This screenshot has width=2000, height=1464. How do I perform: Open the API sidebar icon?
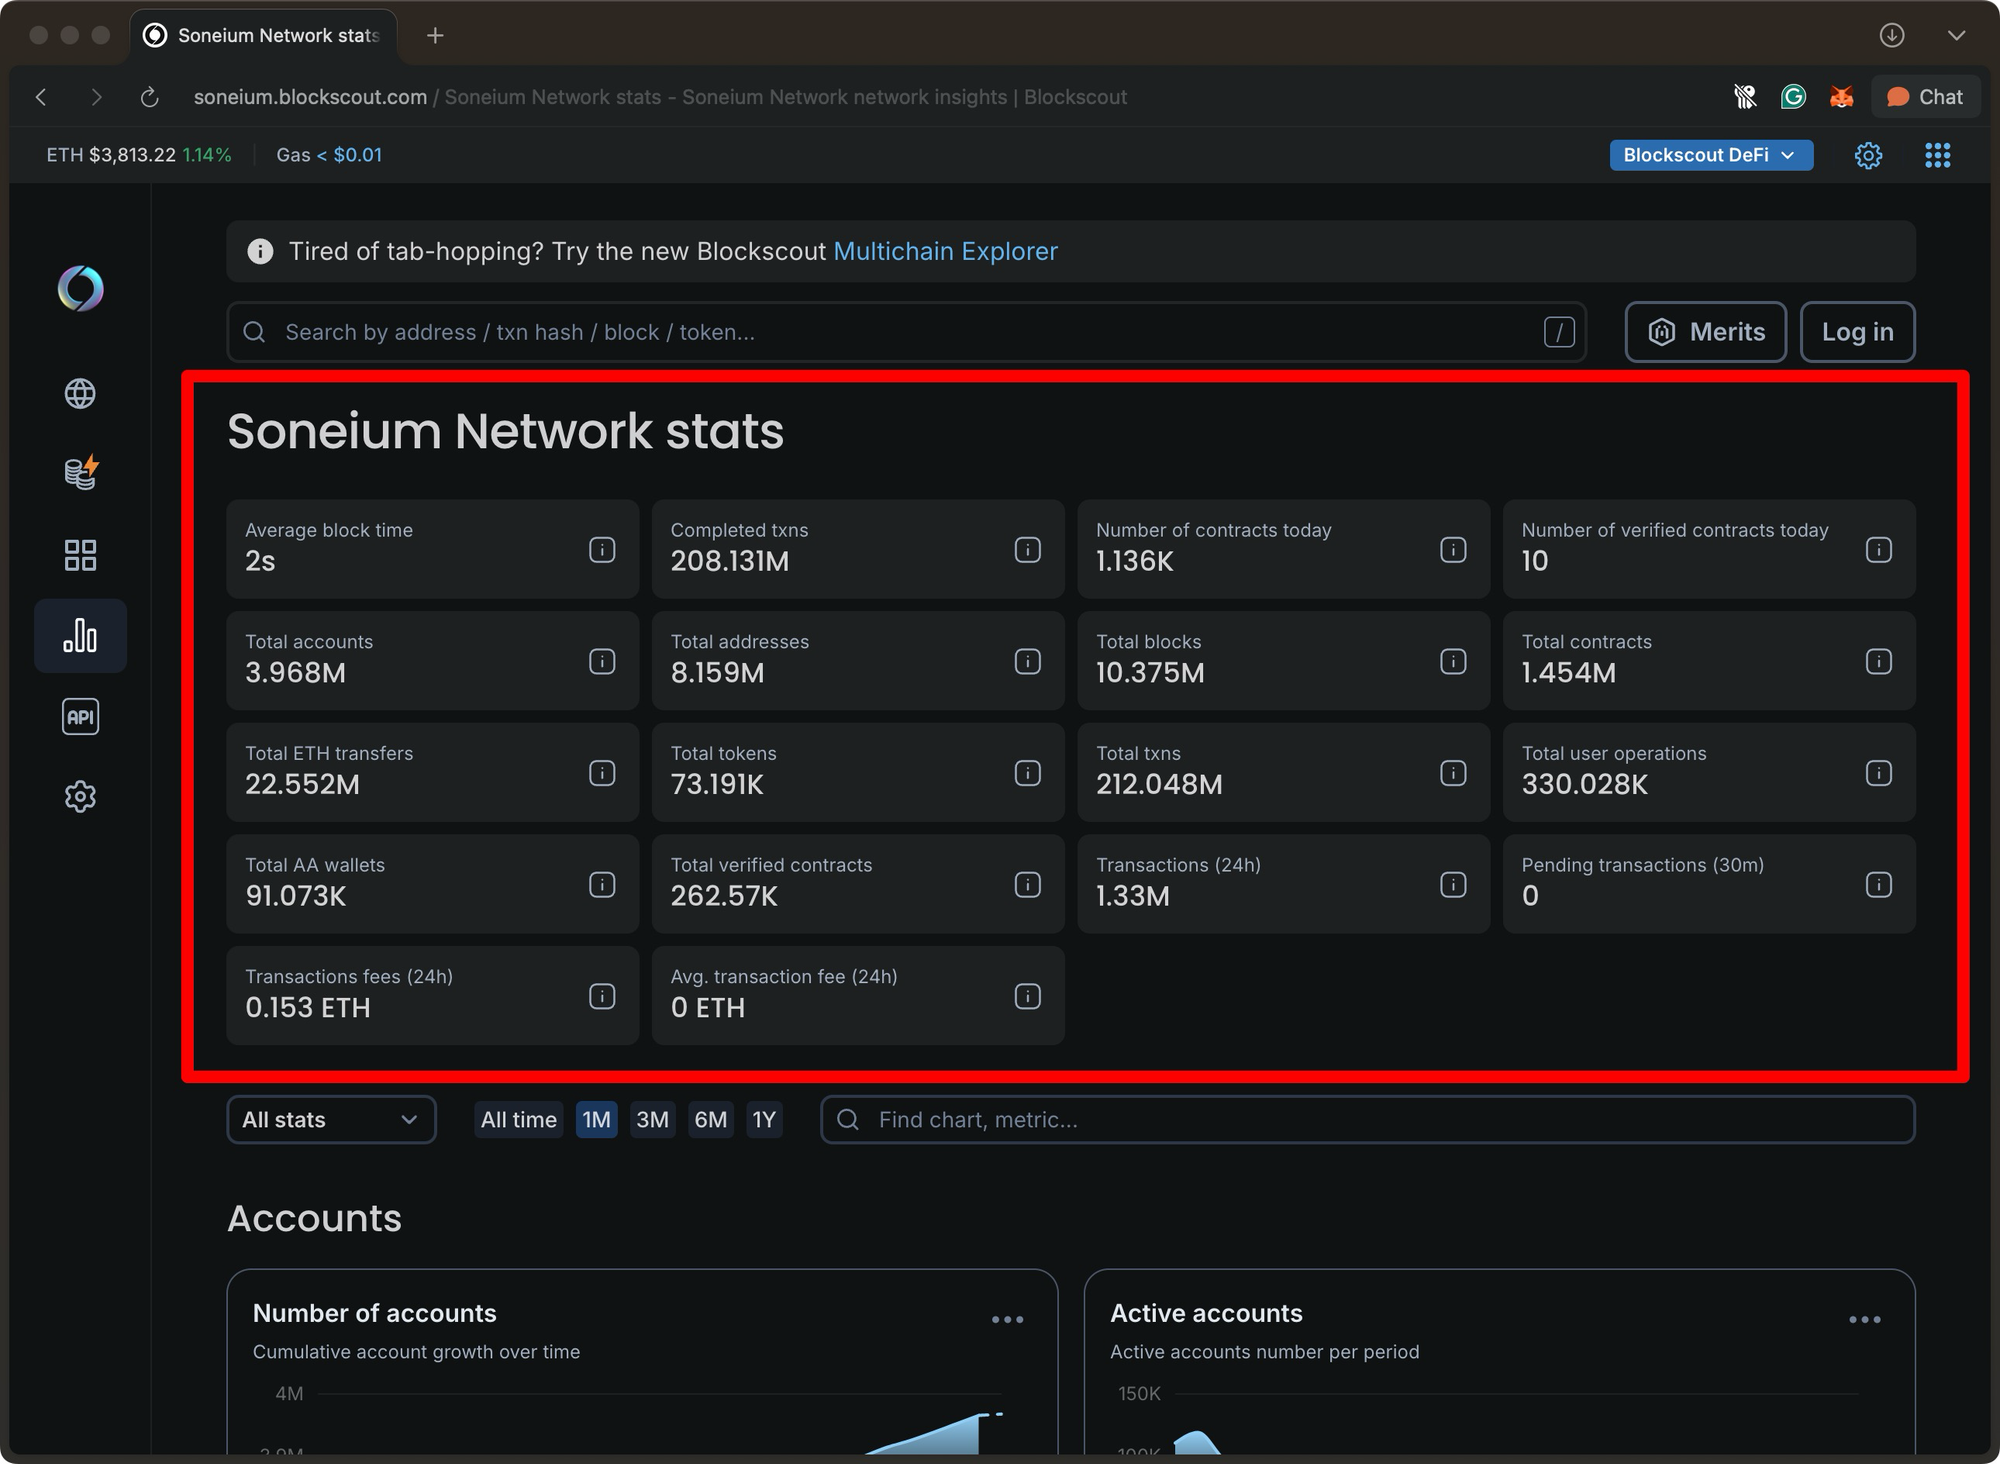pos(80,716)
